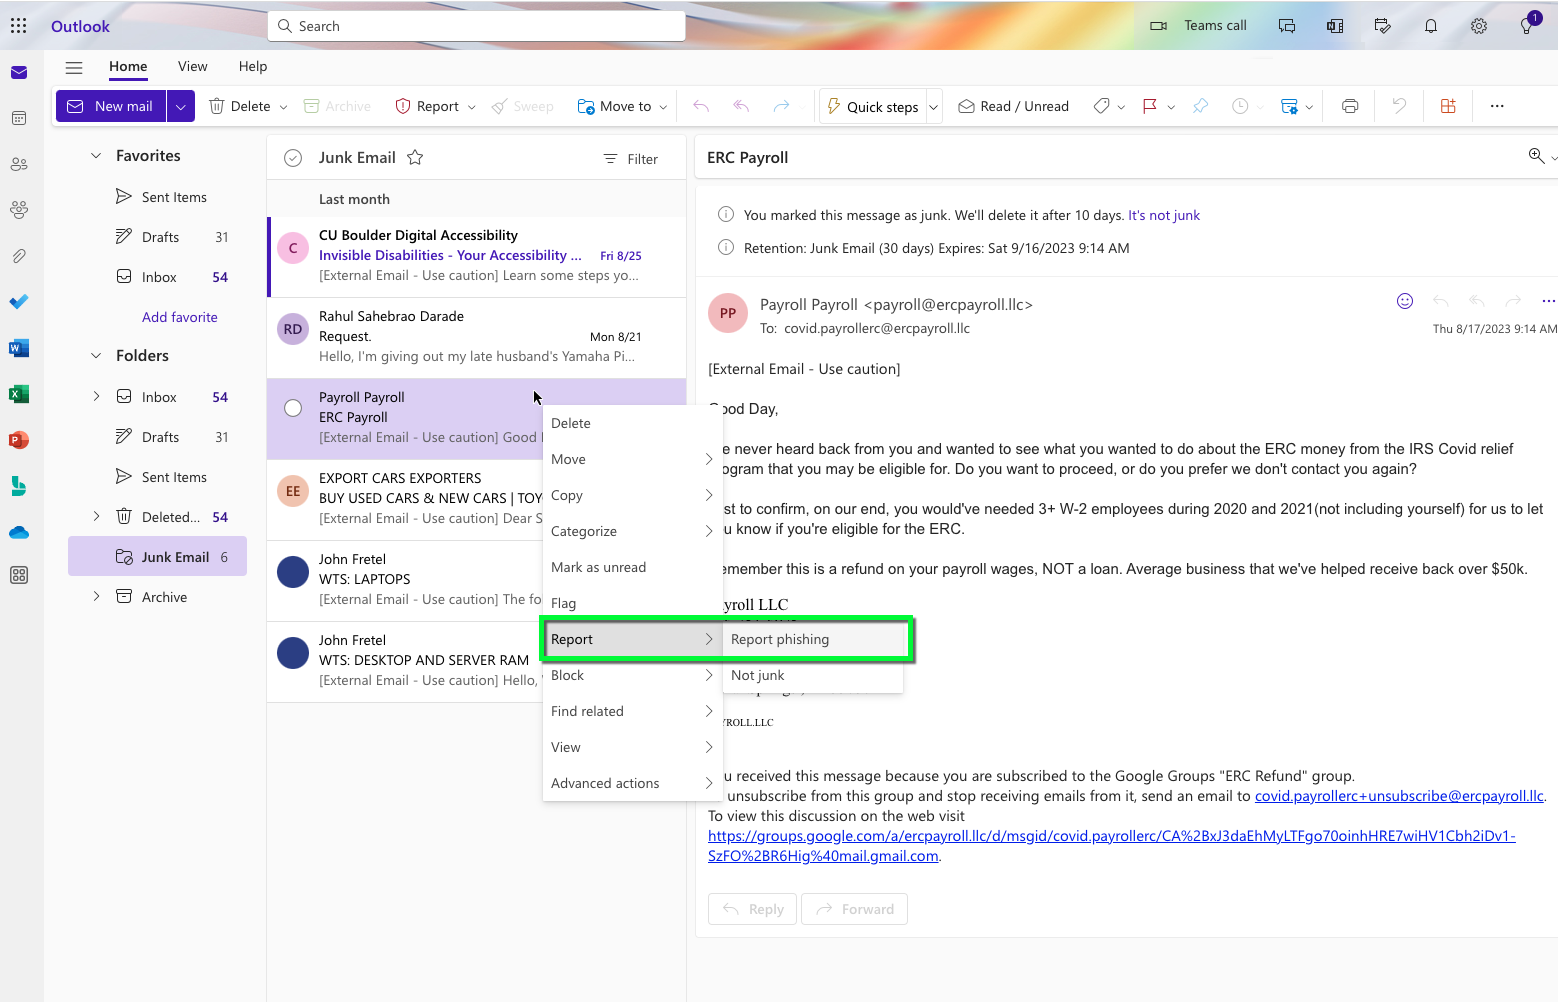Open more toolbar options ellipsis
Viewport: 1558px width, 1002px height.
coord(1497,106)
